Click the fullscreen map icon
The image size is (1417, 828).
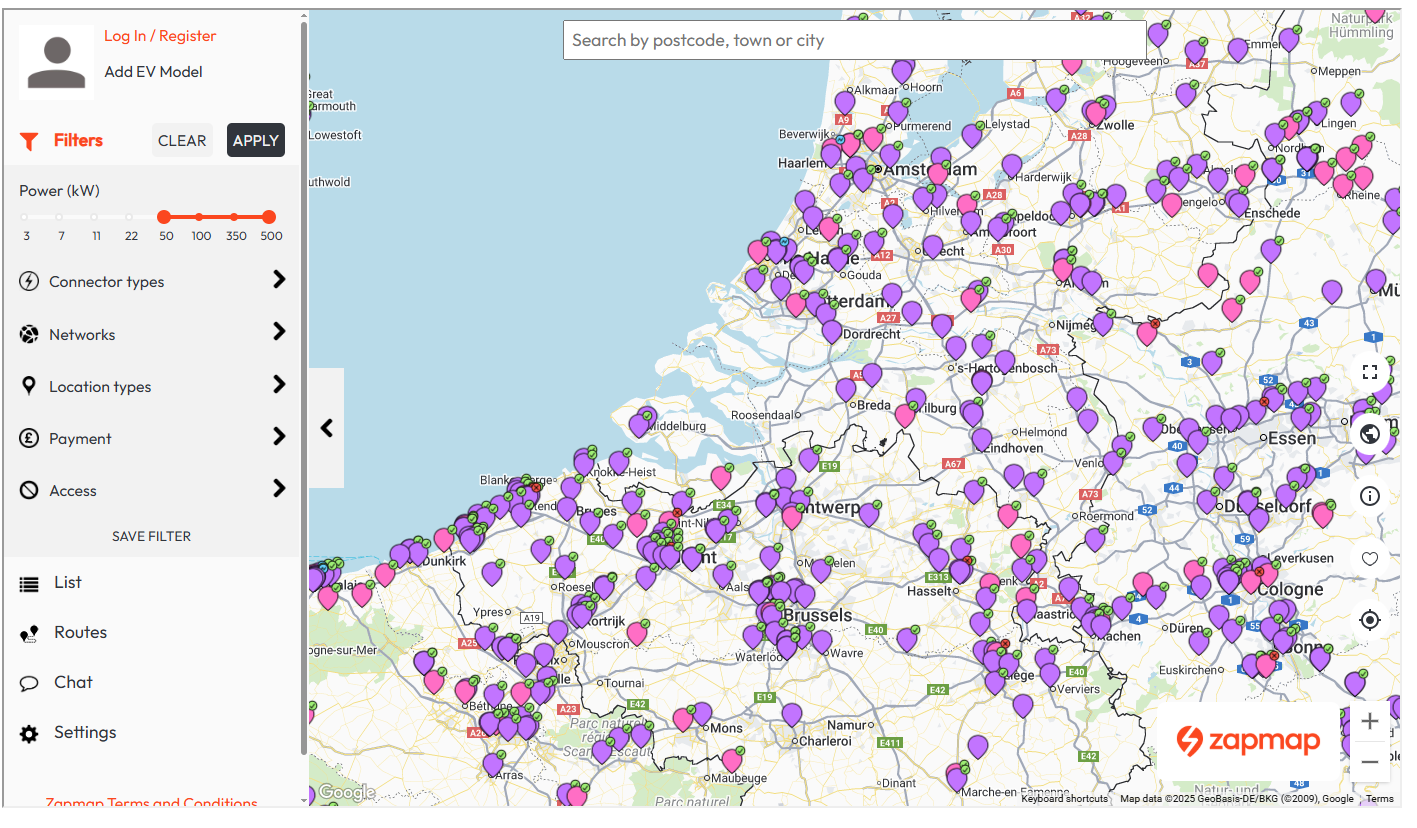(1369, 372)
